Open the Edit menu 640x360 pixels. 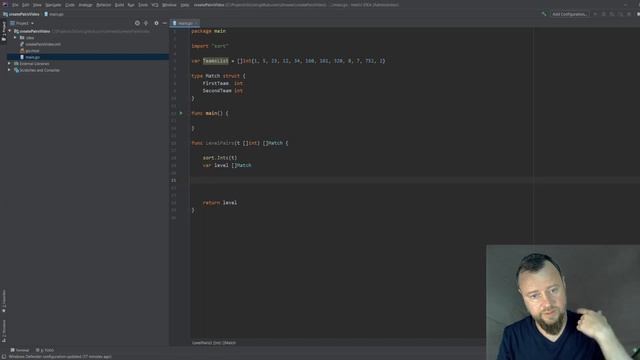pyautogui.click(x=25, y=5)
